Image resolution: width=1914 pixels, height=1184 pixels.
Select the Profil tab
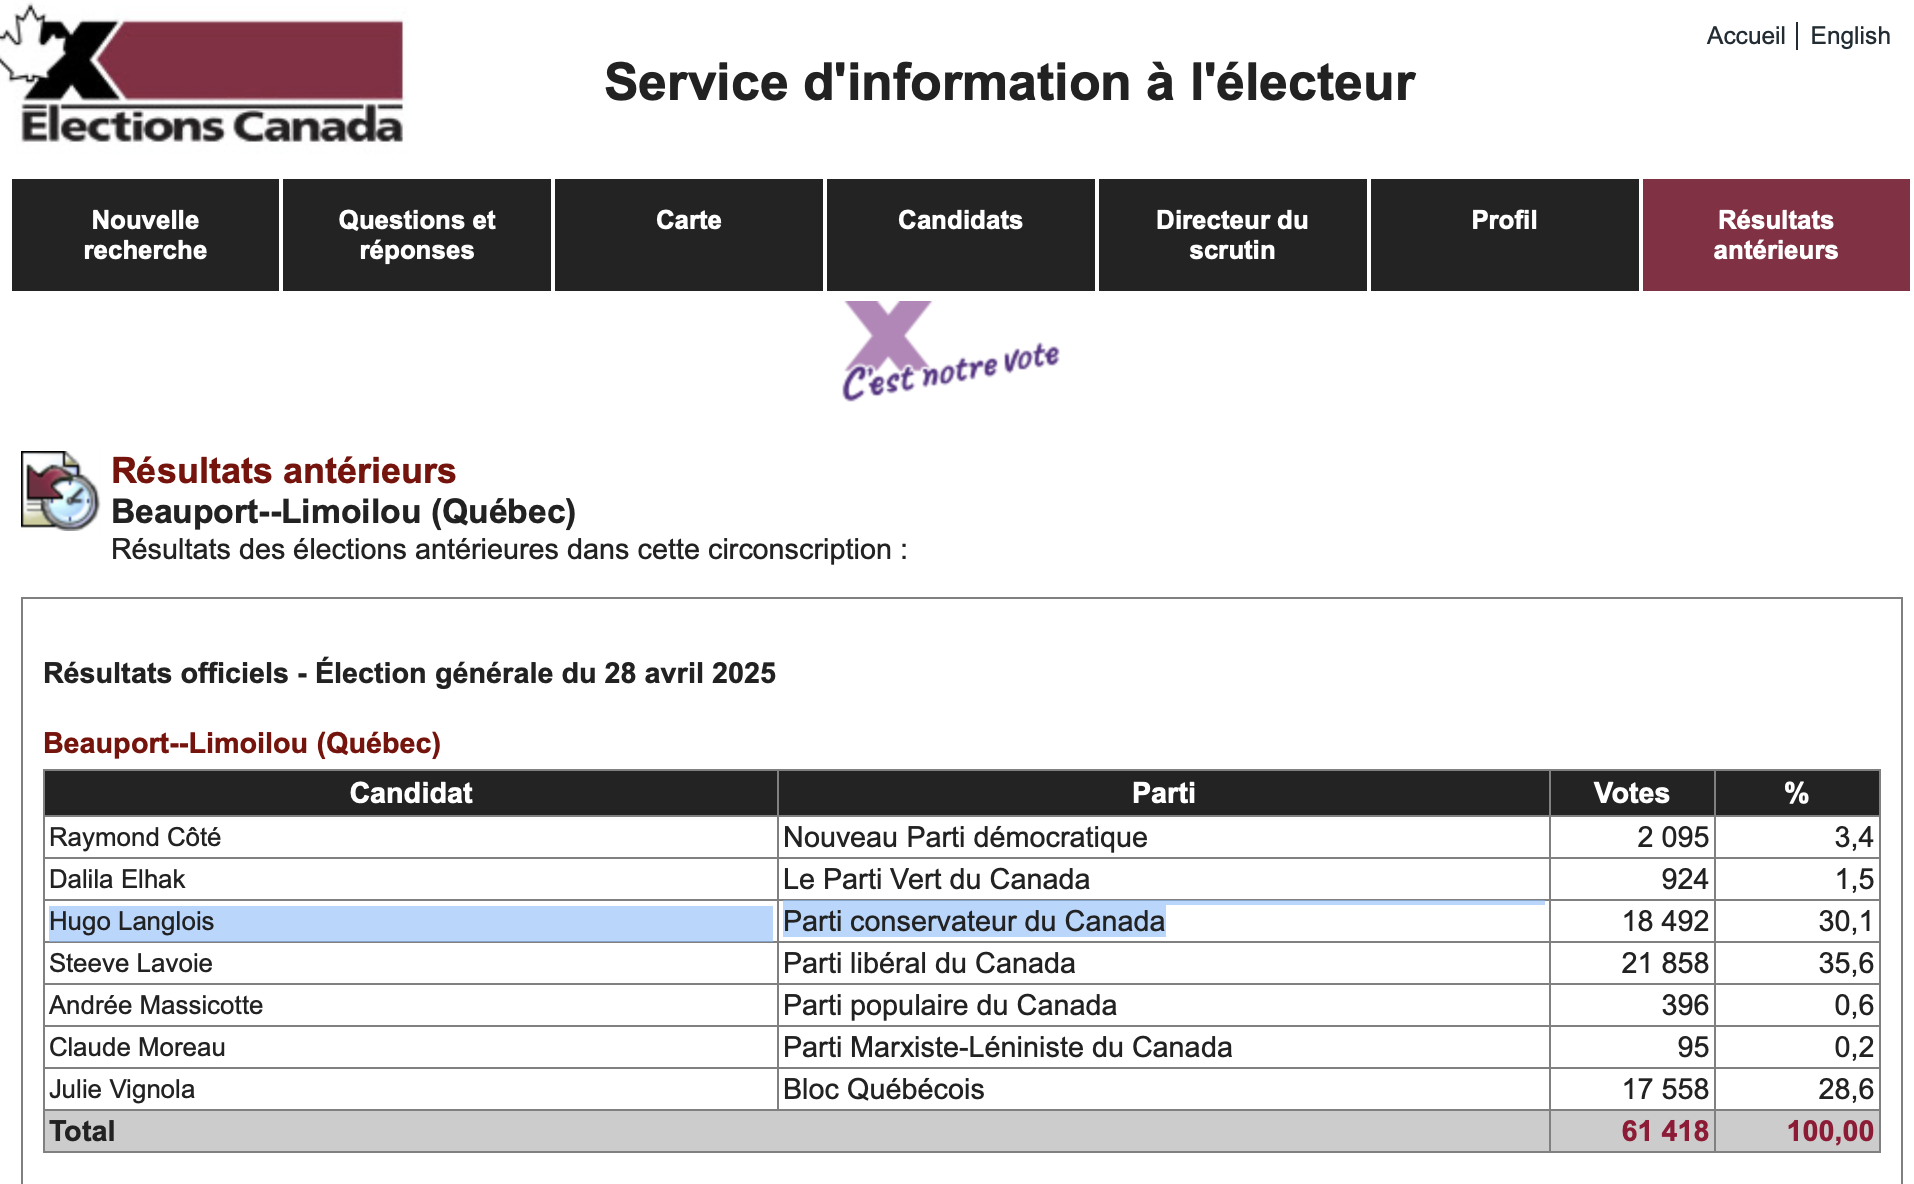coord(1504,221)
